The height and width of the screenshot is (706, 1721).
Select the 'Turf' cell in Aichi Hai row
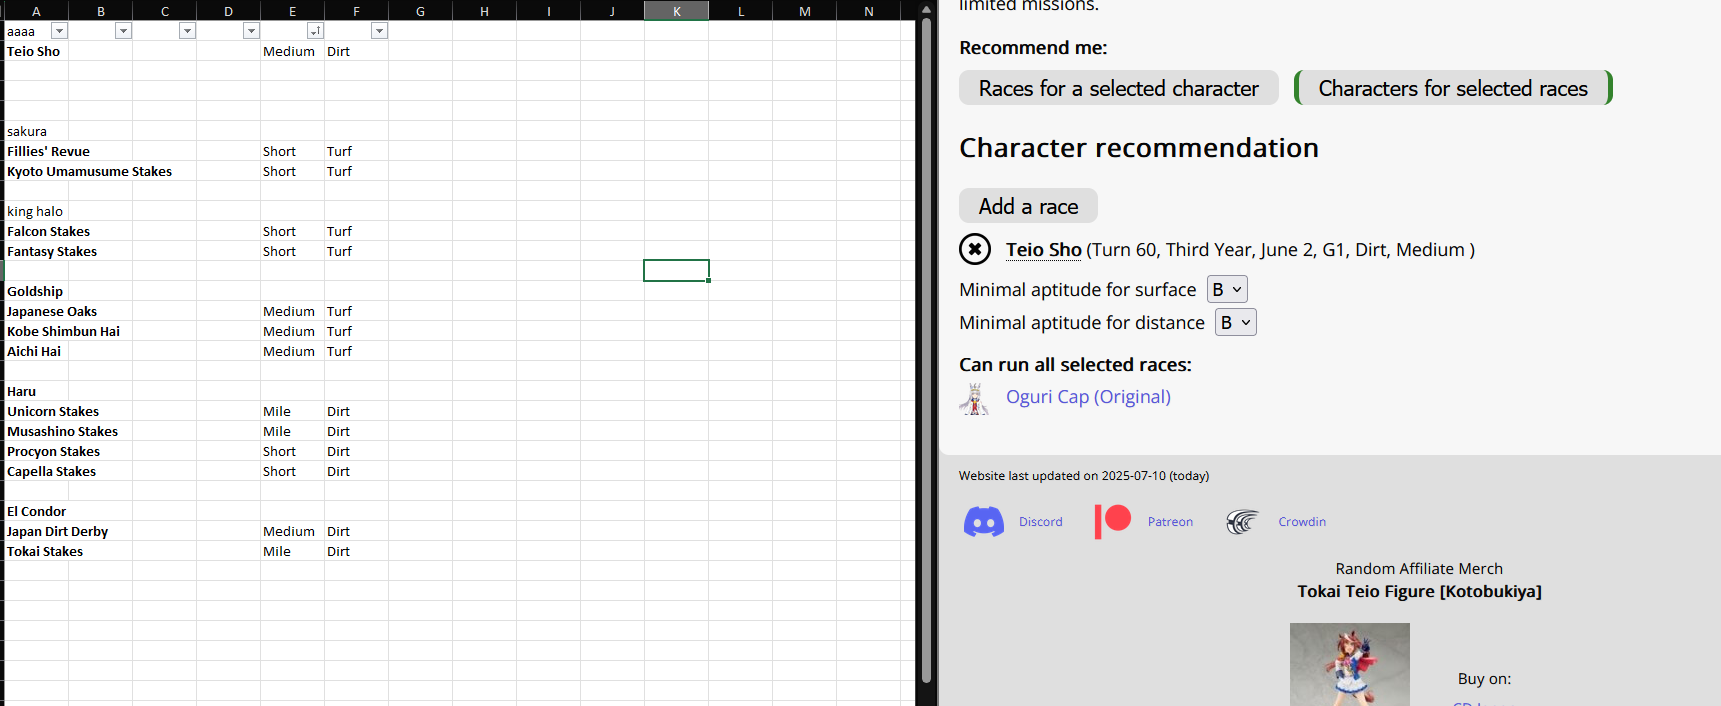(357, 351)
